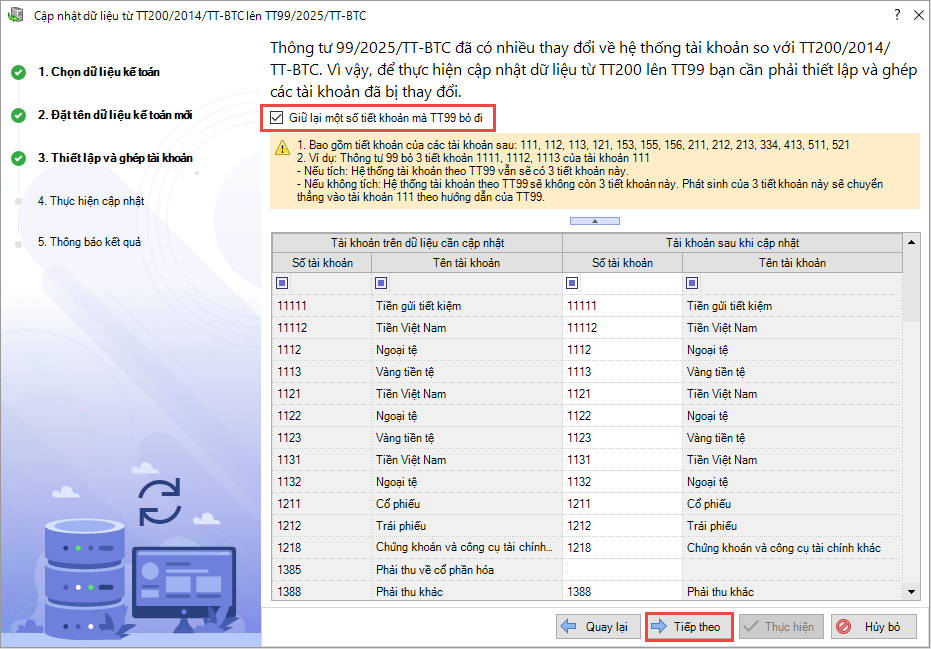Select source account 1122 cell
Screen dimensions: 931x649
(x=322, y=416)
